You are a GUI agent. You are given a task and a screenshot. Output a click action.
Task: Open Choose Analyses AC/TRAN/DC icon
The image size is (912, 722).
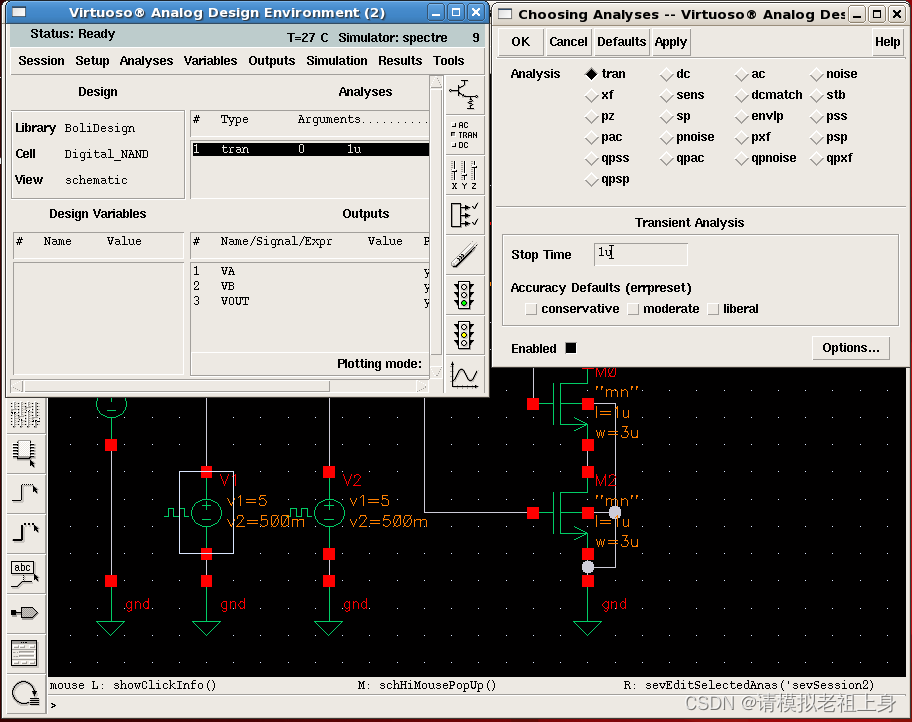(x=465, y=135)
